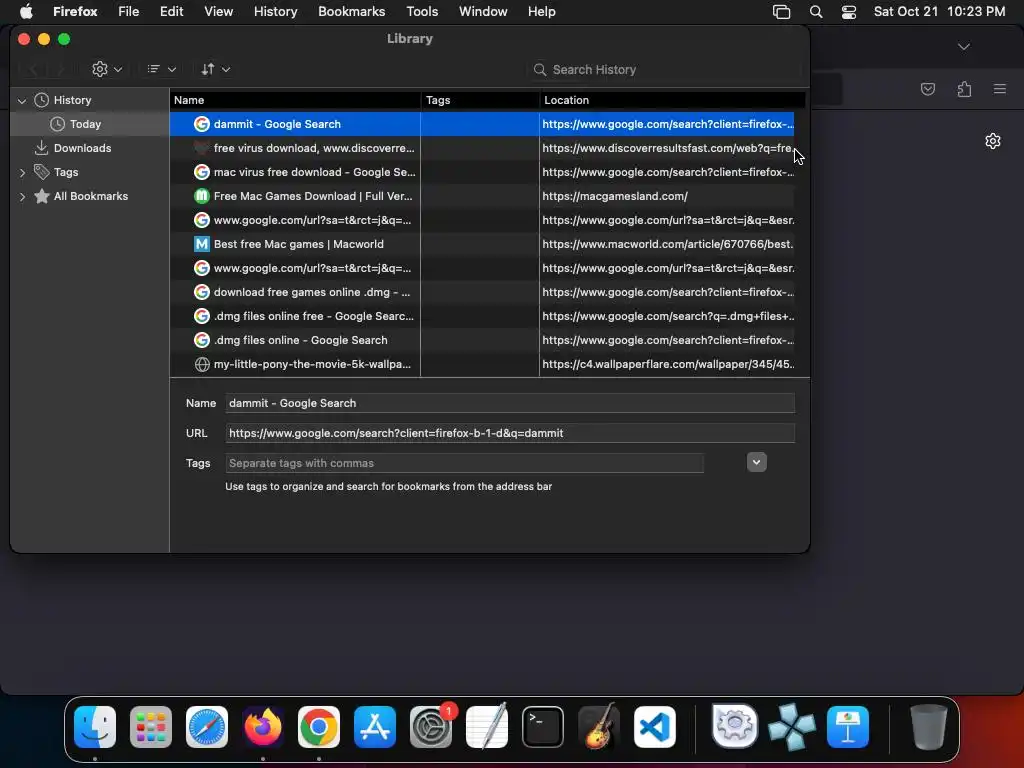Image resolution: width=1024 pixels, height=768 pixels.
Task: Select '.dmg files online - Google Search' entry
Action: tap(482, 340)
